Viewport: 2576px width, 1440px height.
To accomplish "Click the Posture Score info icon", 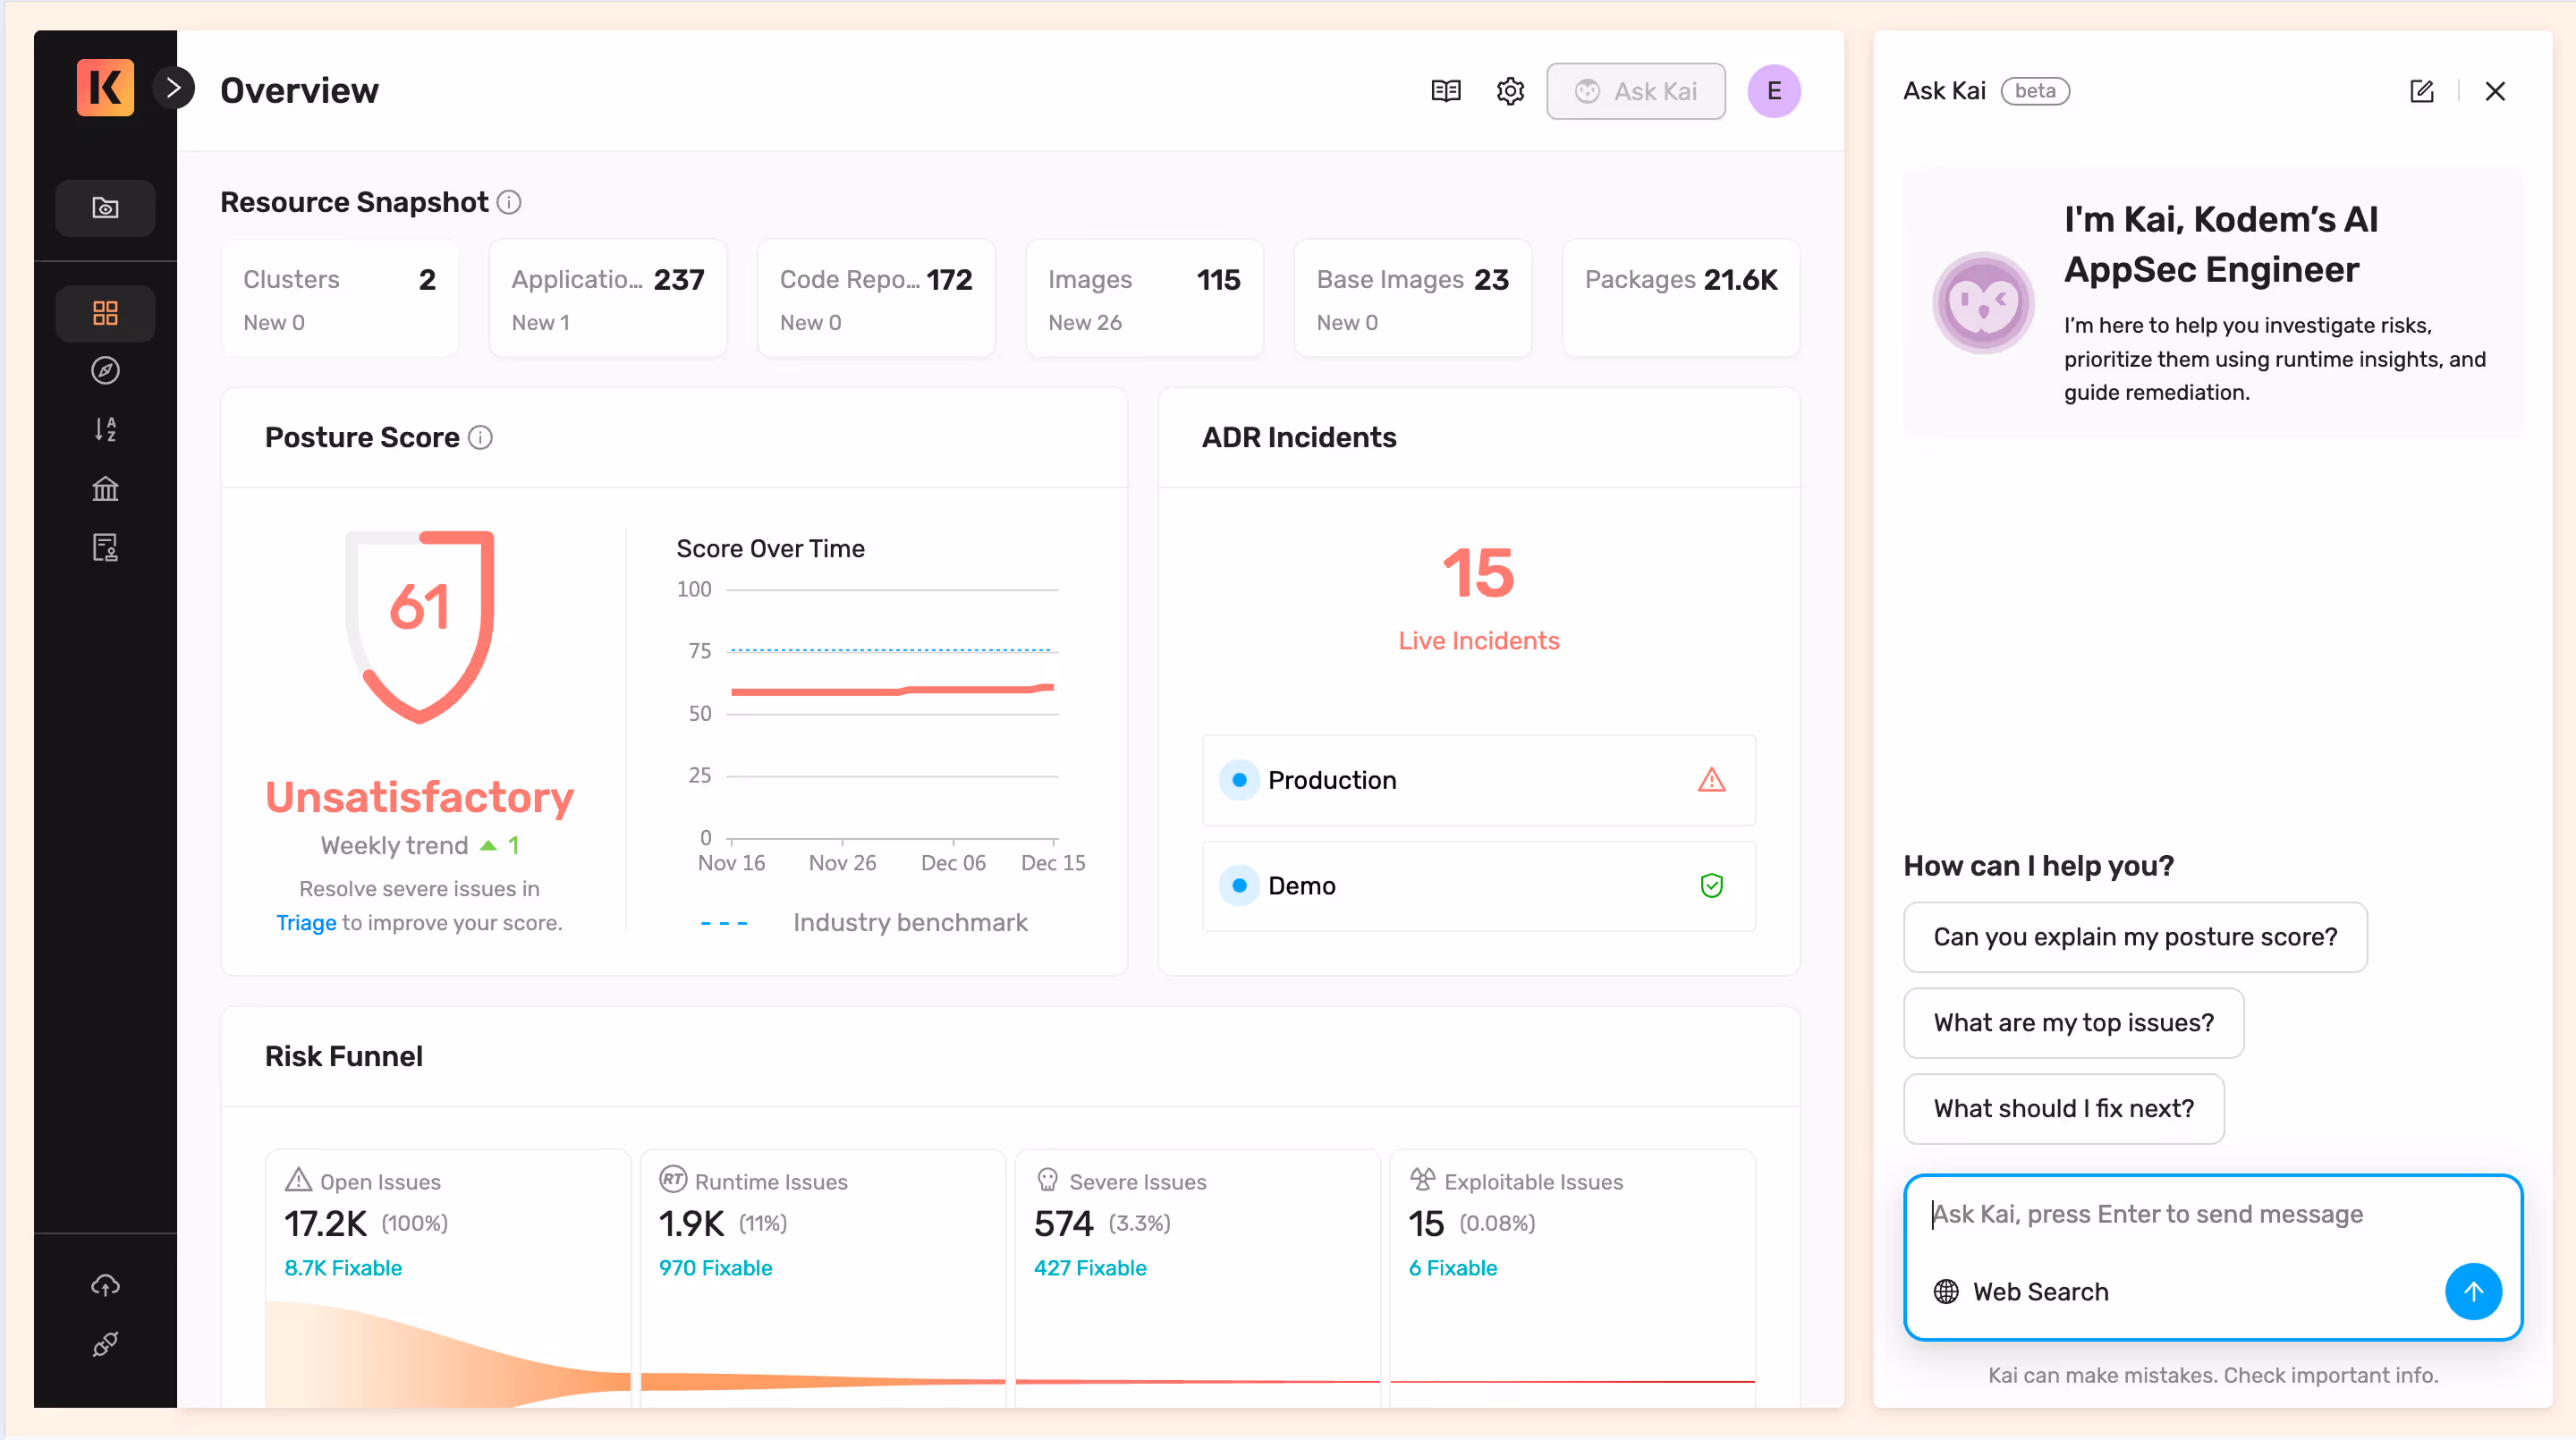I will [x=481, y=438].
